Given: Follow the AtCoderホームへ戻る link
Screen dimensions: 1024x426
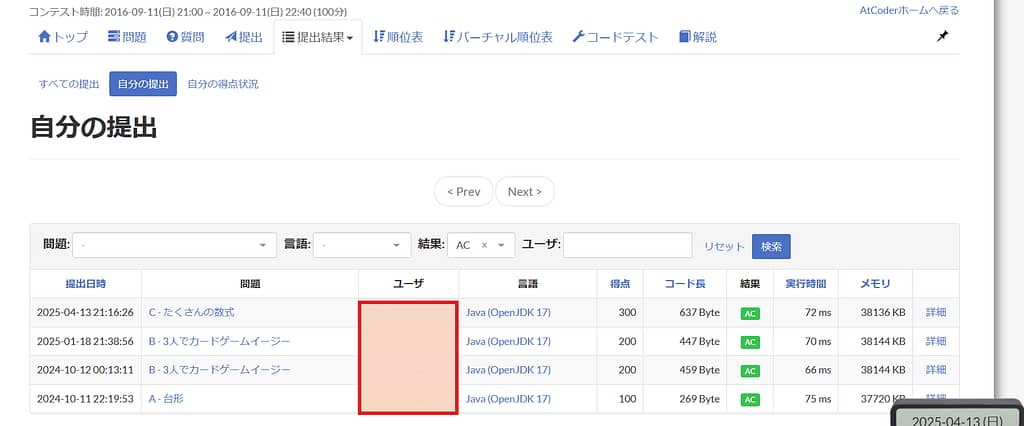Looking at the screenshot, I should 909,10.
